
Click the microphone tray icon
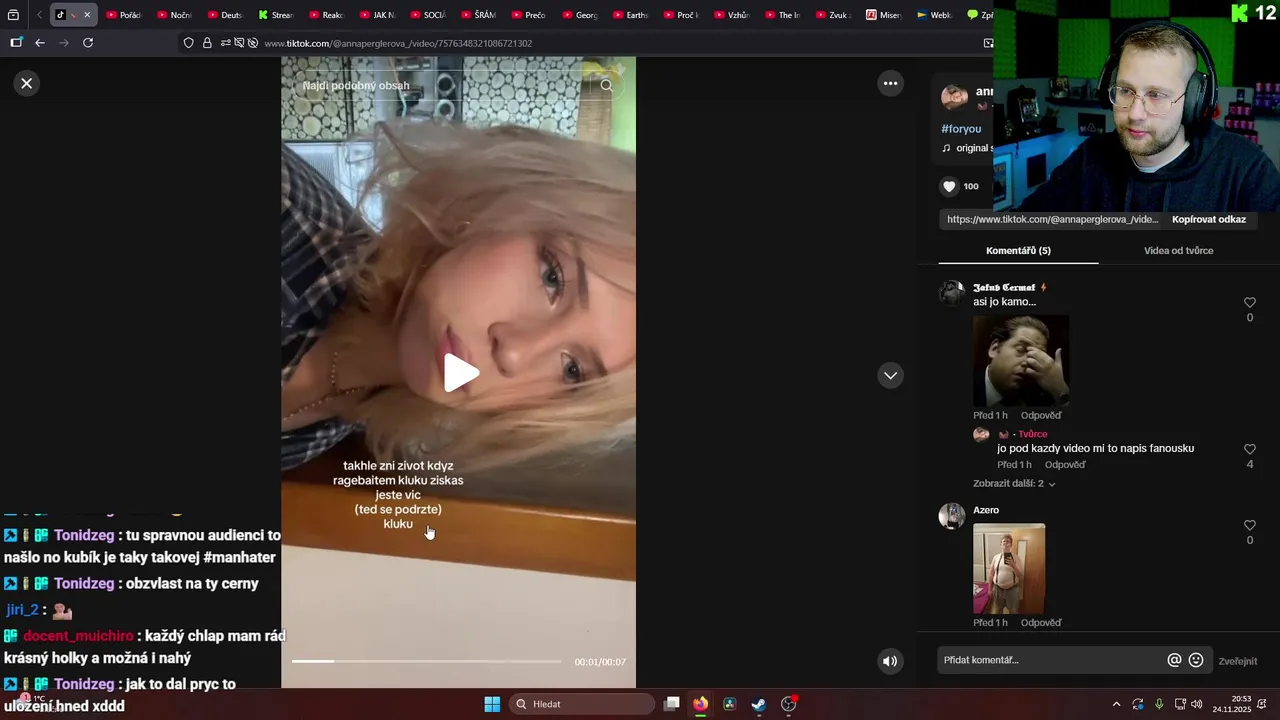1159,704
